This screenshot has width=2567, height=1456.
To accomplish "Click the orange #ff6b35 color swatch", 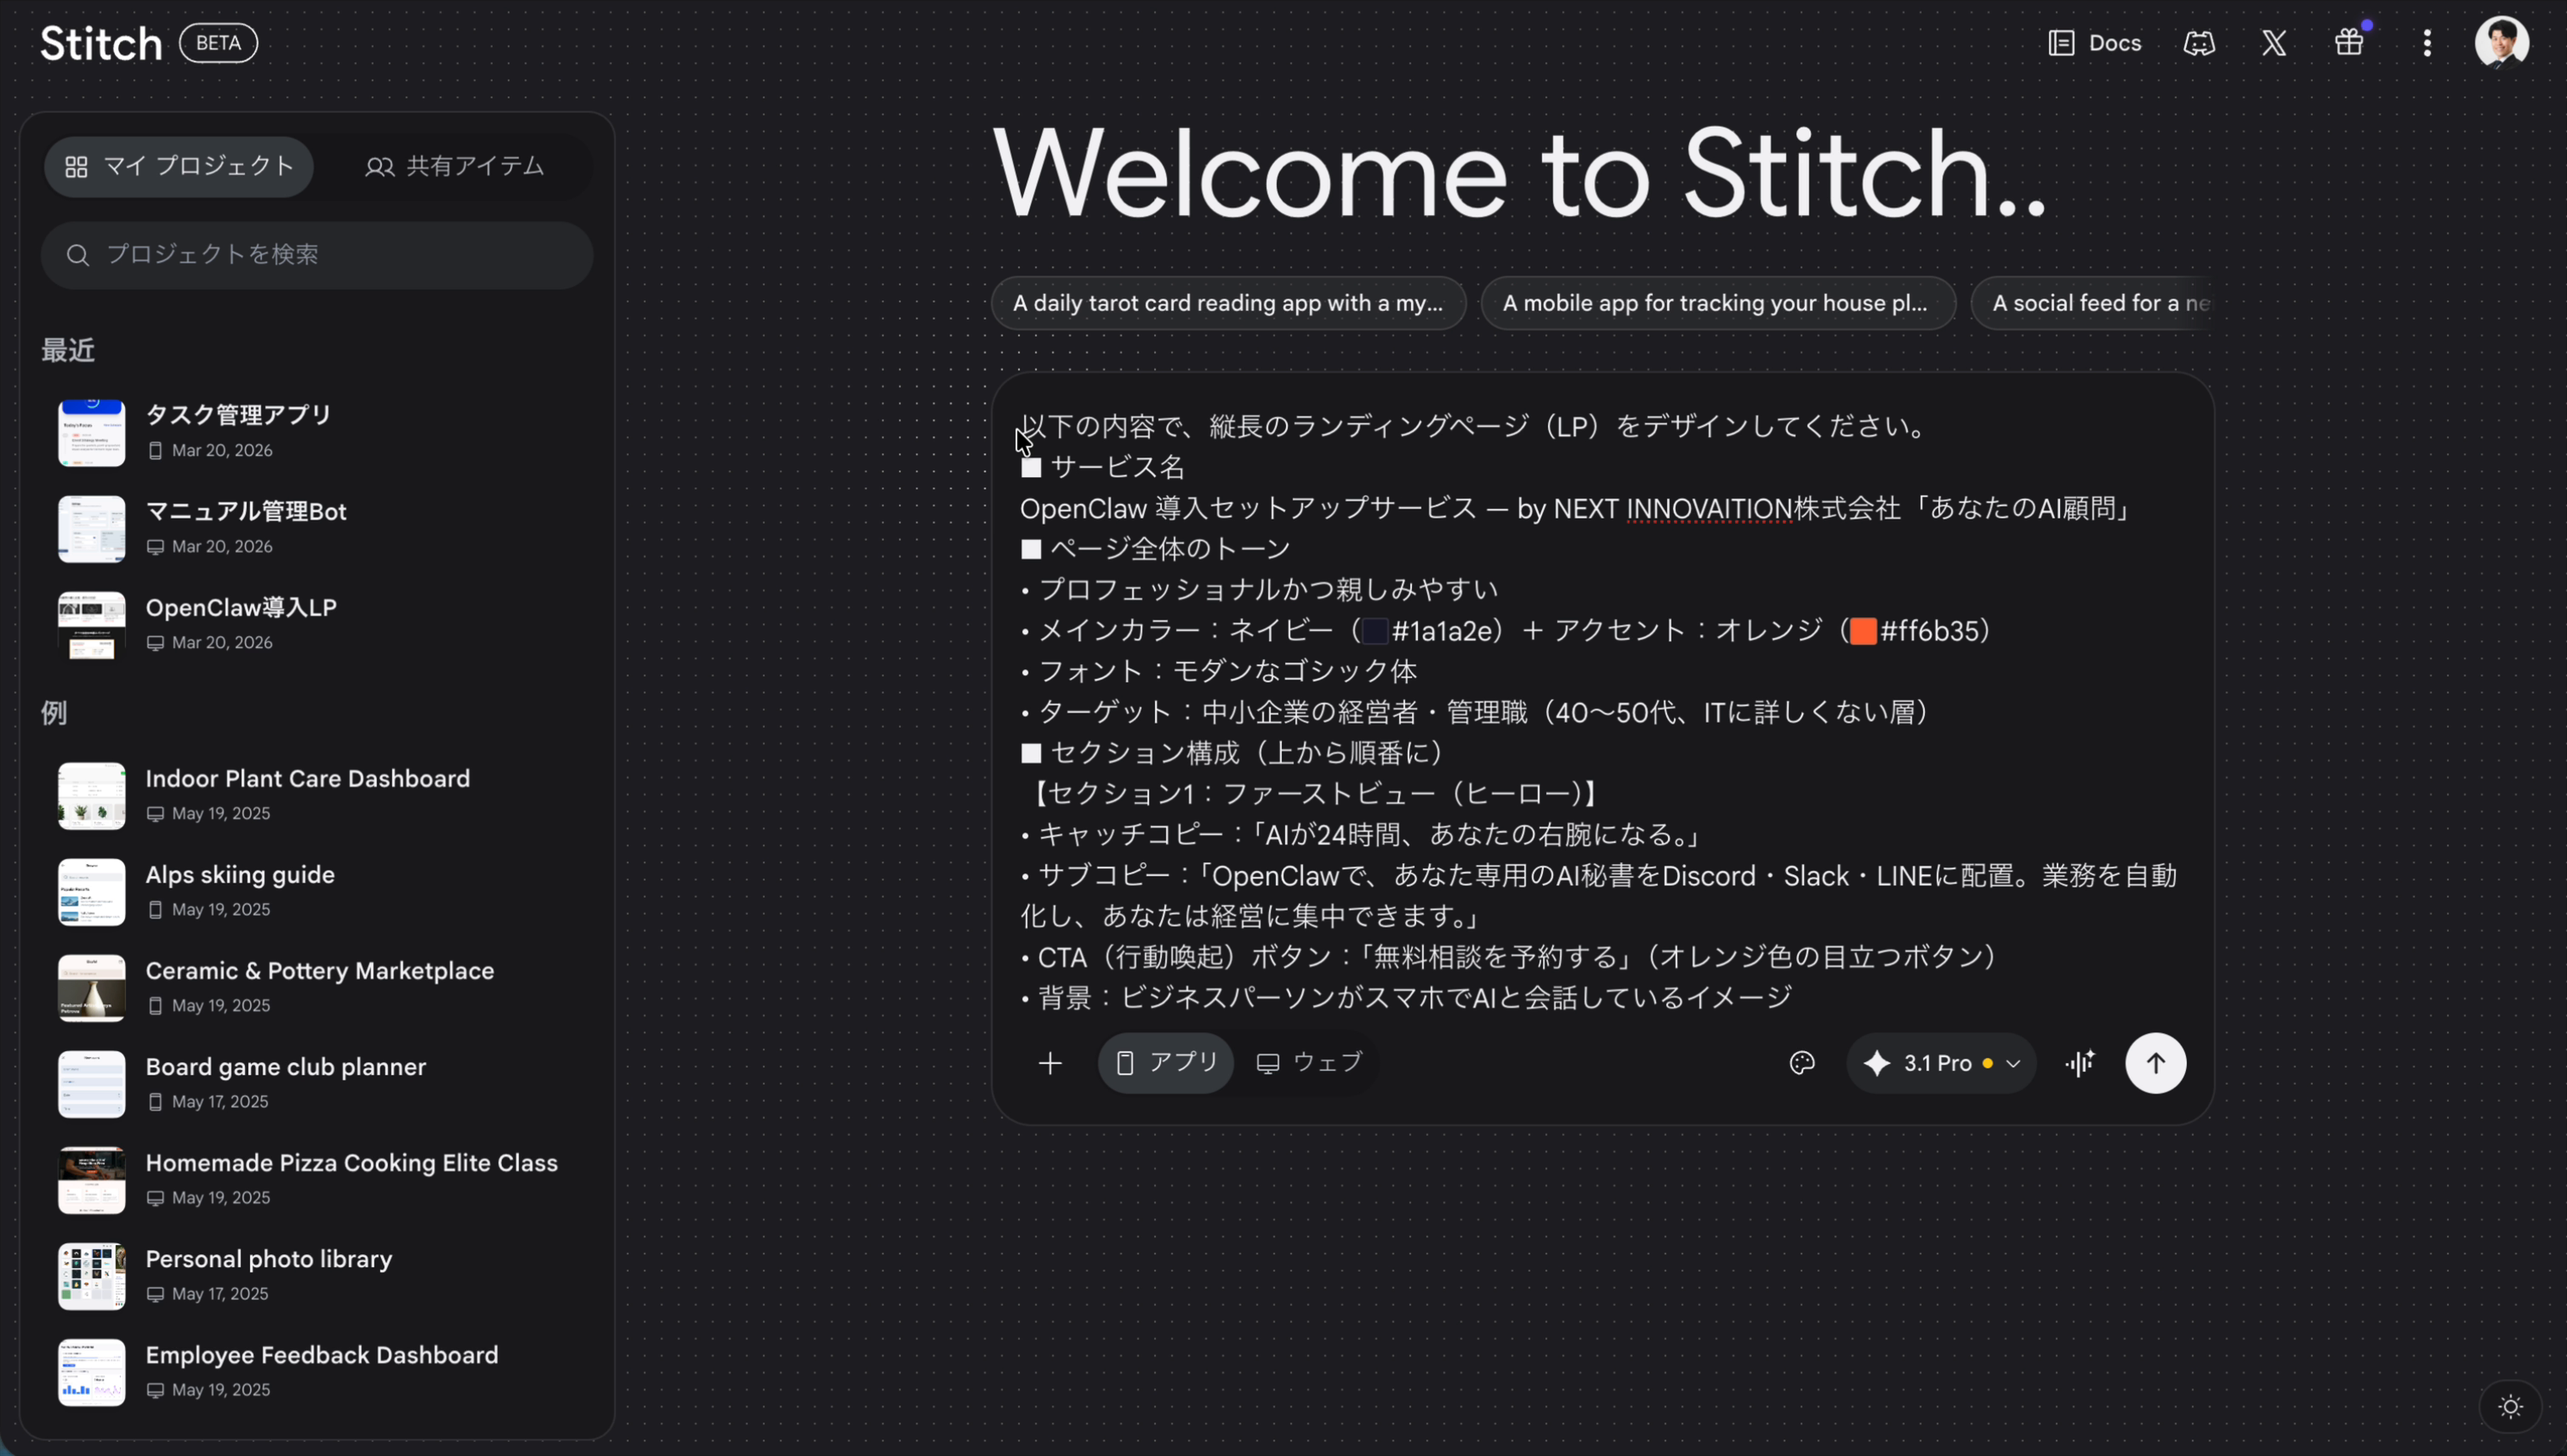I will [1862, 631].
